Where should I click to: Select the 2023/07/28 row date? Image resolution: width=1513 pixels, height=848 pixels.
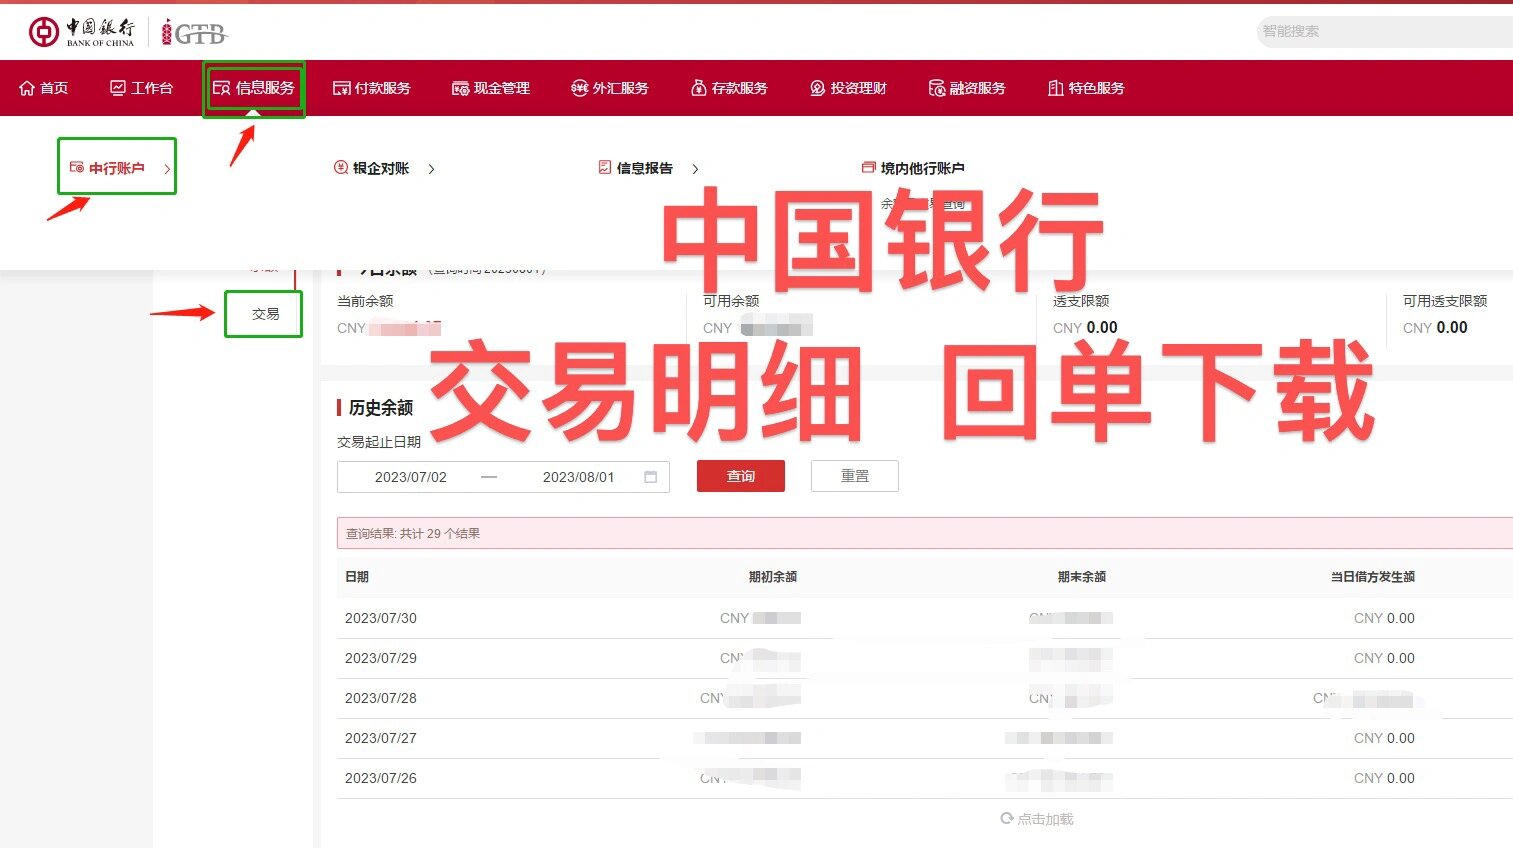[x=381, y=698]
